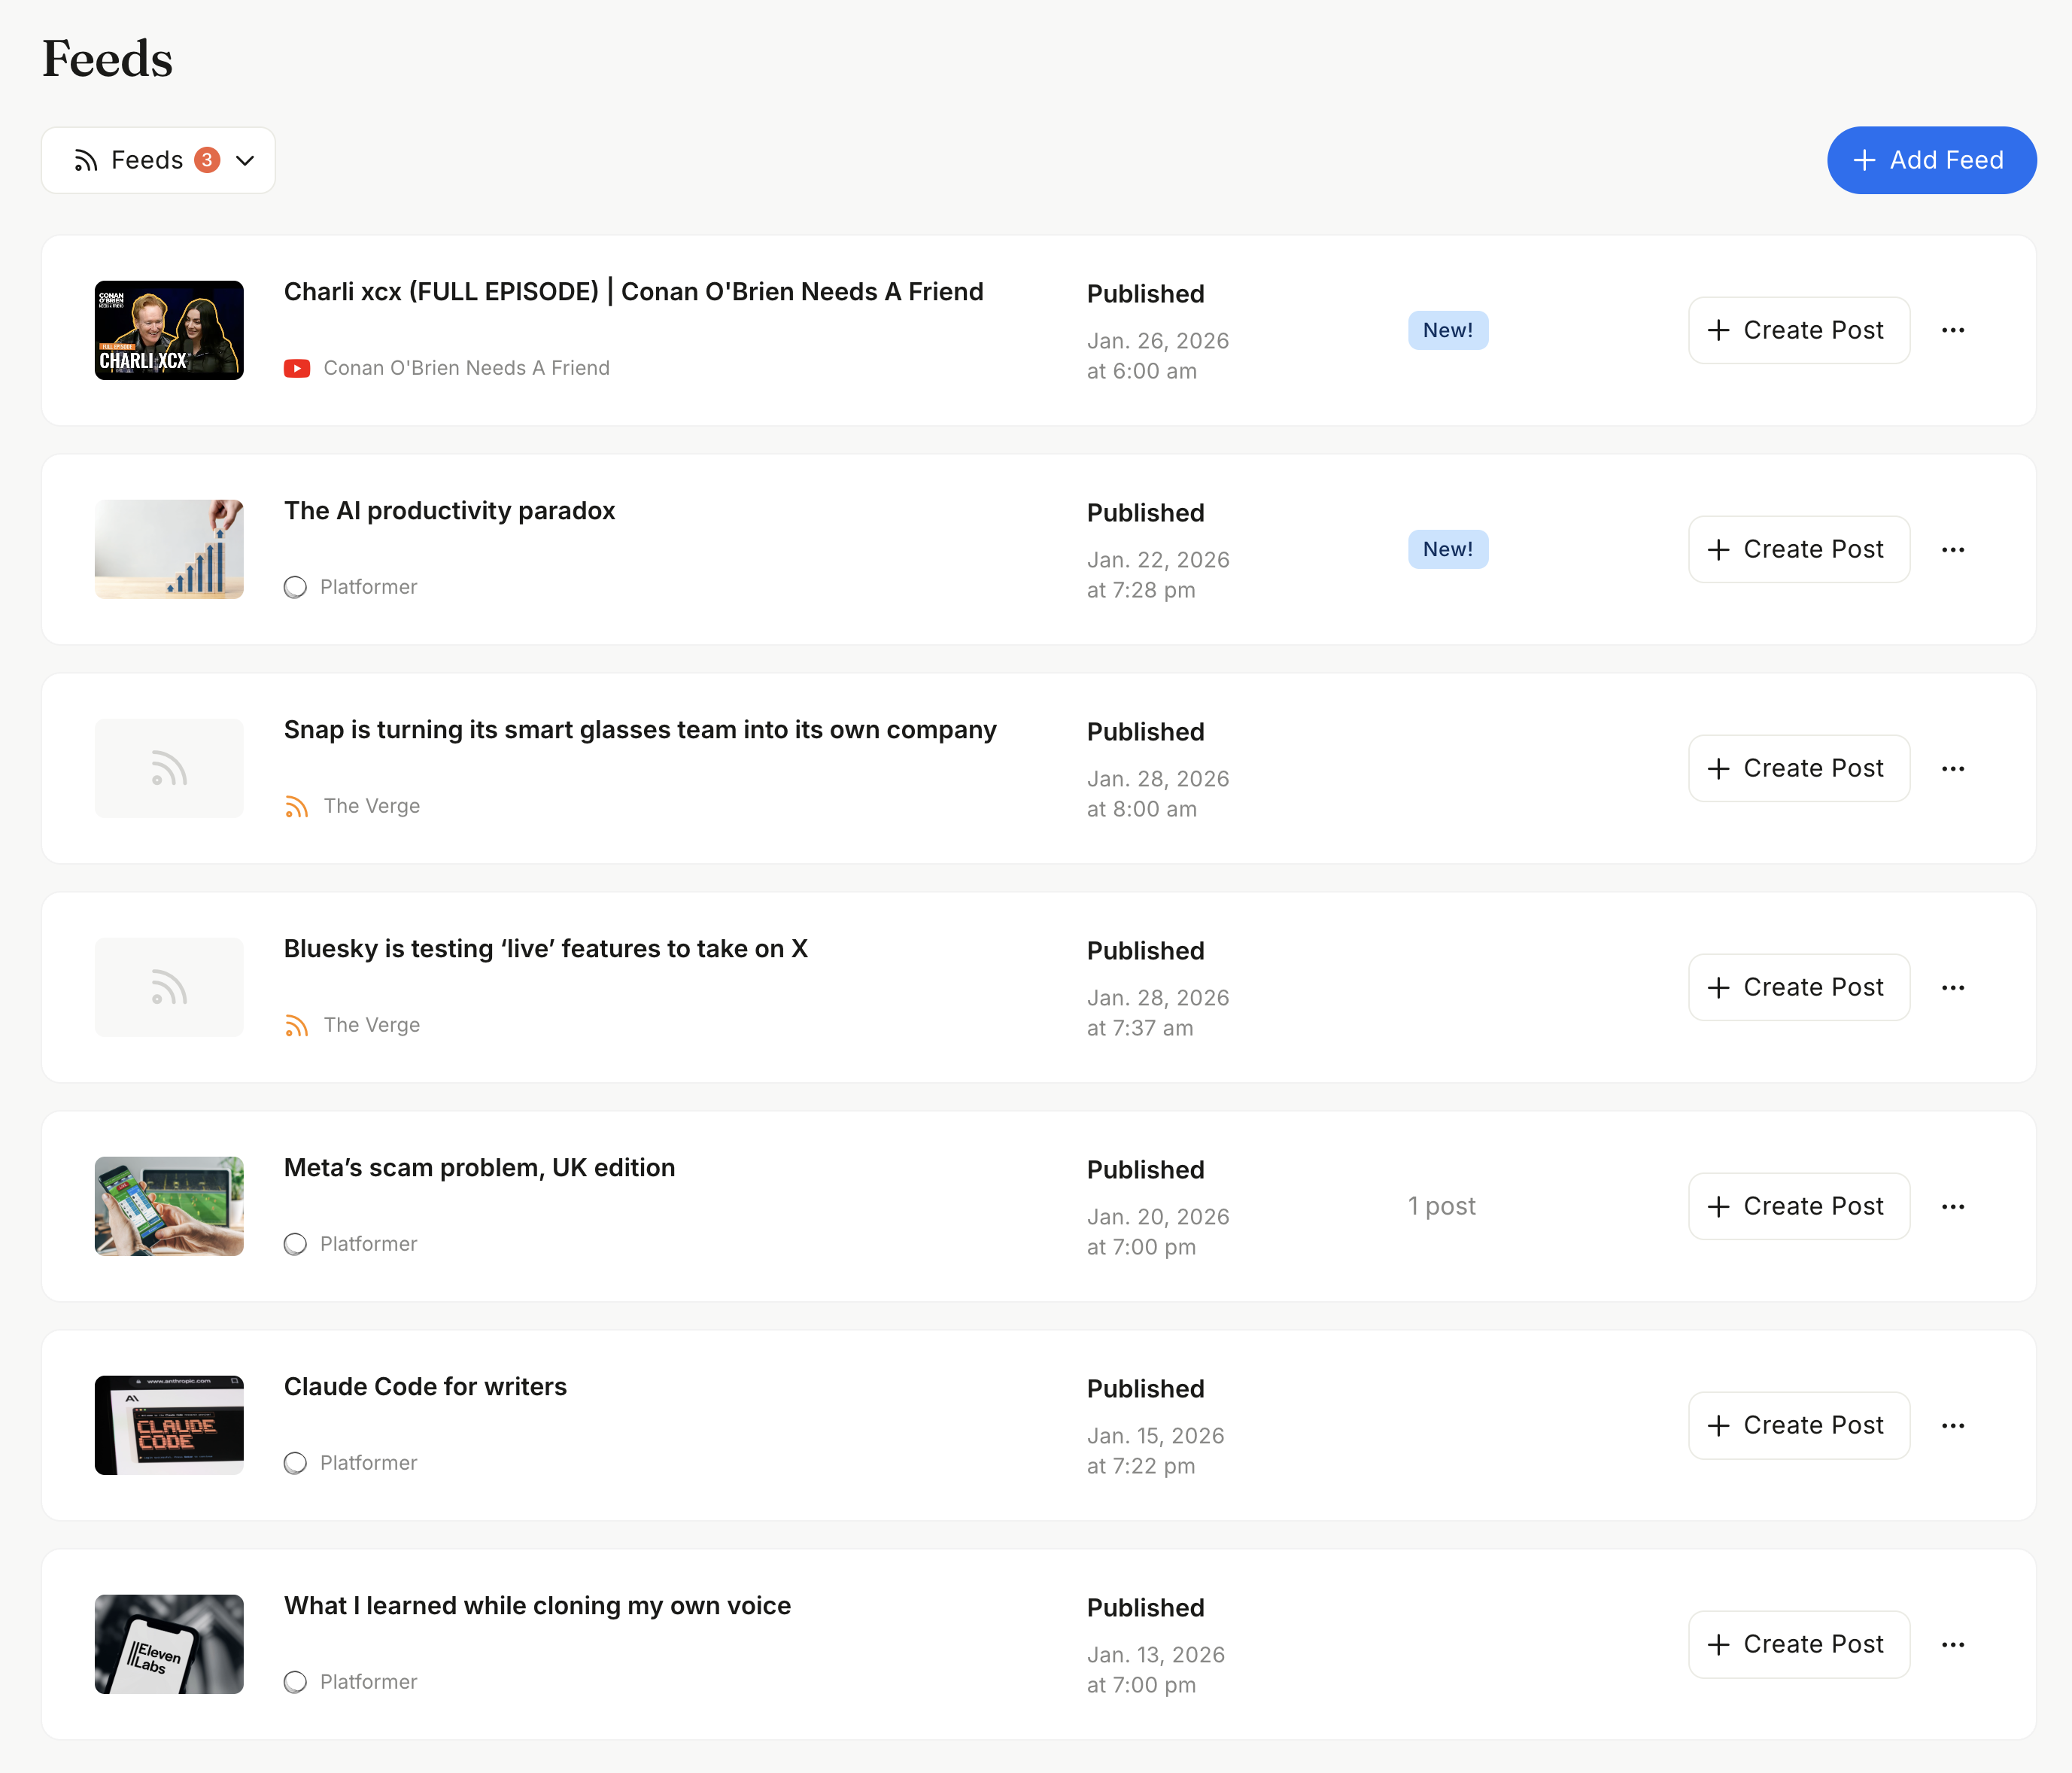The width and height of the screenshot is (2072, 1773).
Task: Open 'The AI productivity paradox' title link
Action: (449, 511)
